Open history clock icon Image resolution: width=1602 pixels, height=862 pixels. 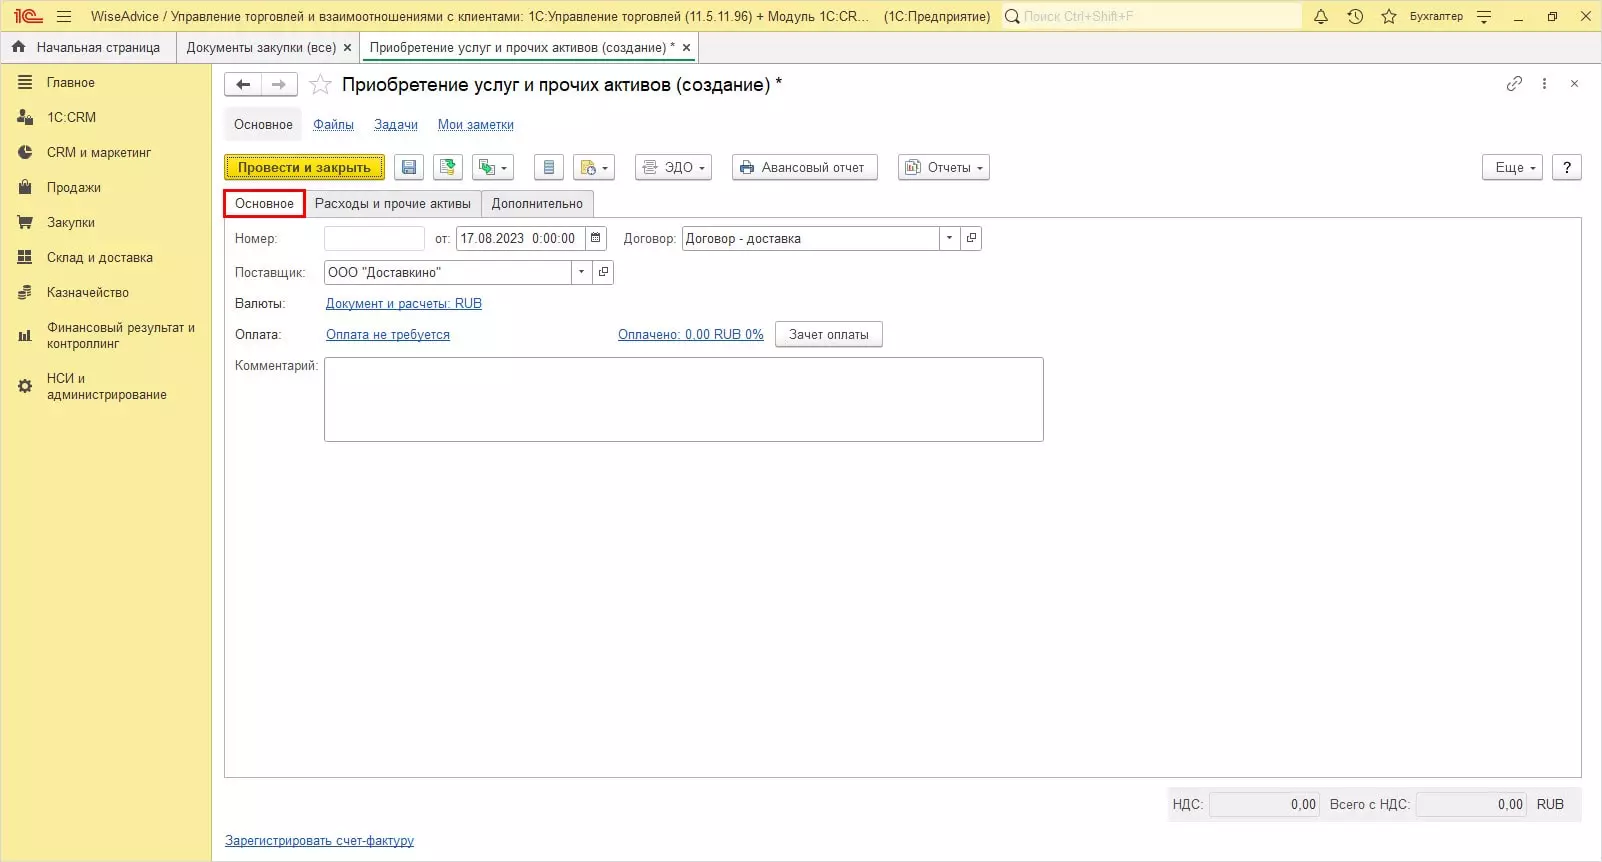1355,16
